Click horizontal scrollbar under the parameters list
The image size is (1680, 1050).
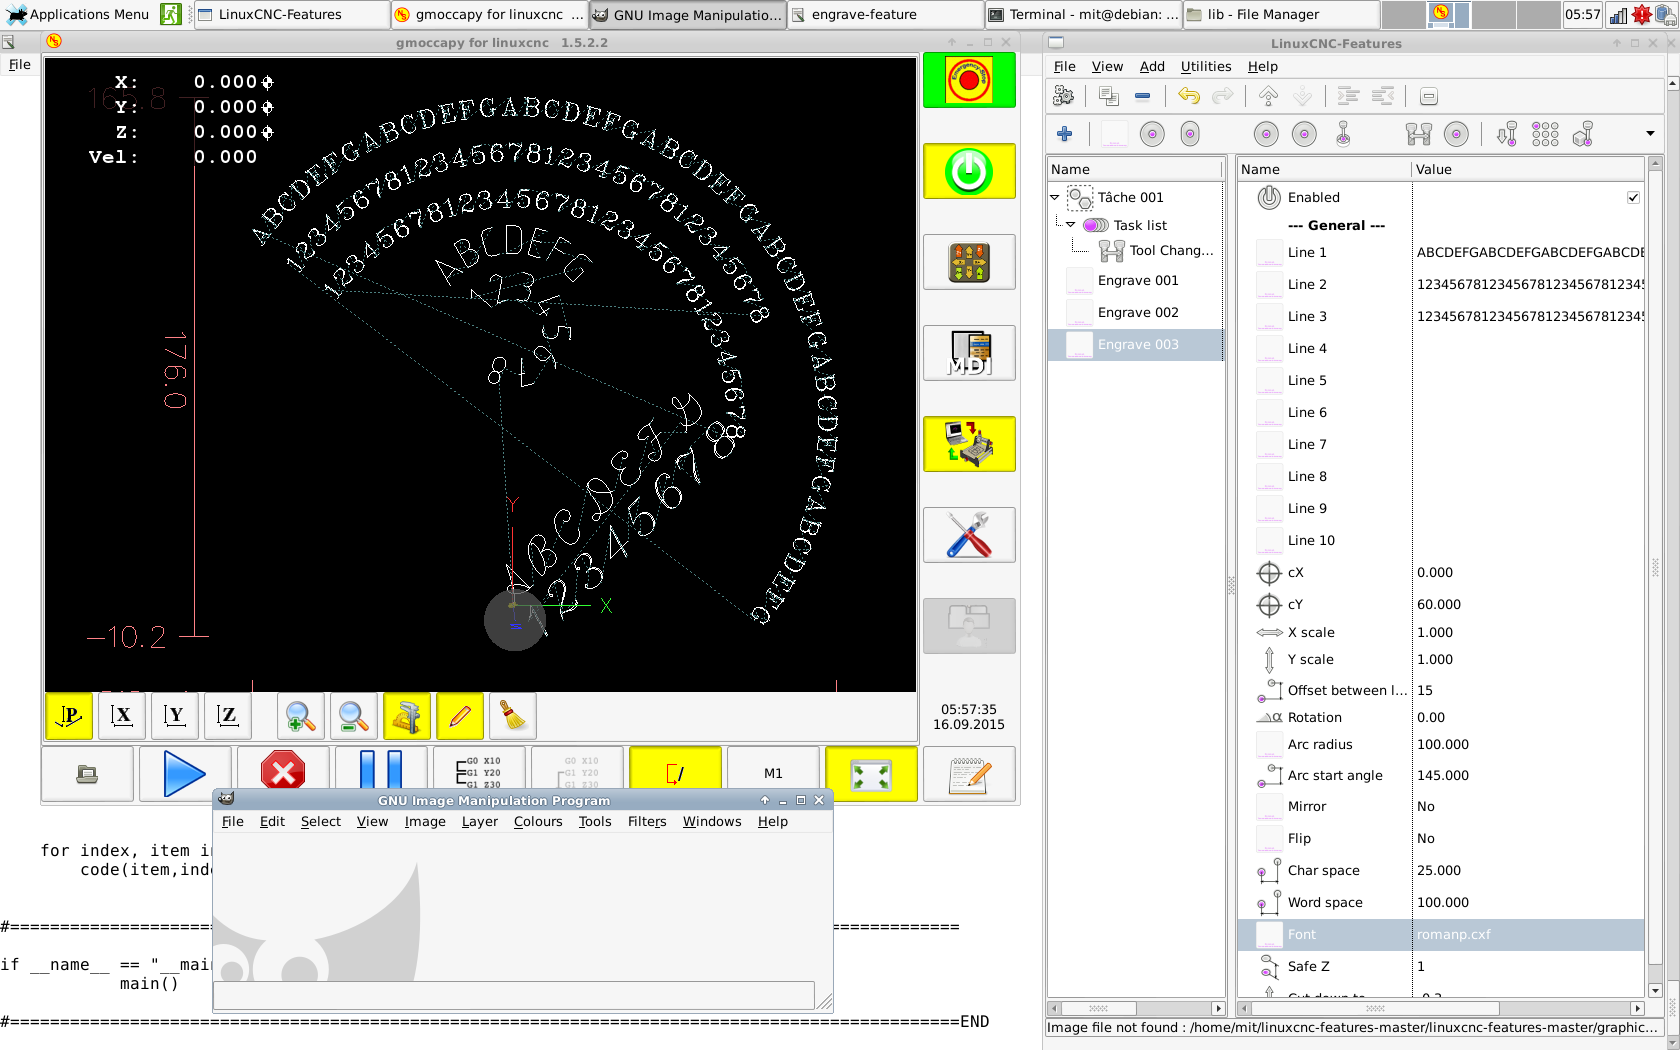(1442, 1008)
